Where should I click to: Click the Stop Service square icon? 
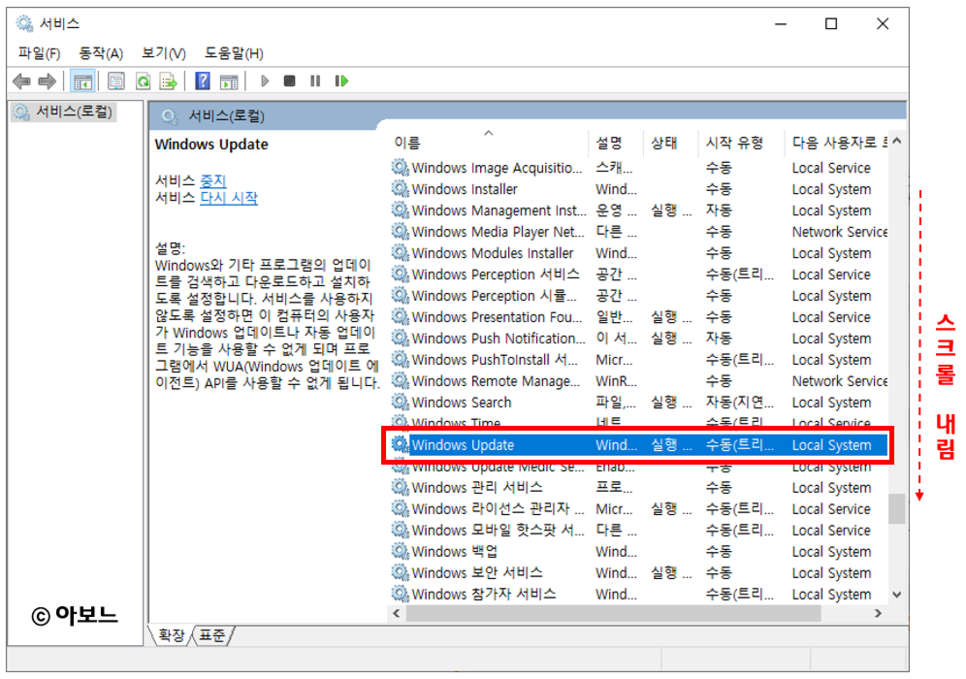[x=289, y=81]
